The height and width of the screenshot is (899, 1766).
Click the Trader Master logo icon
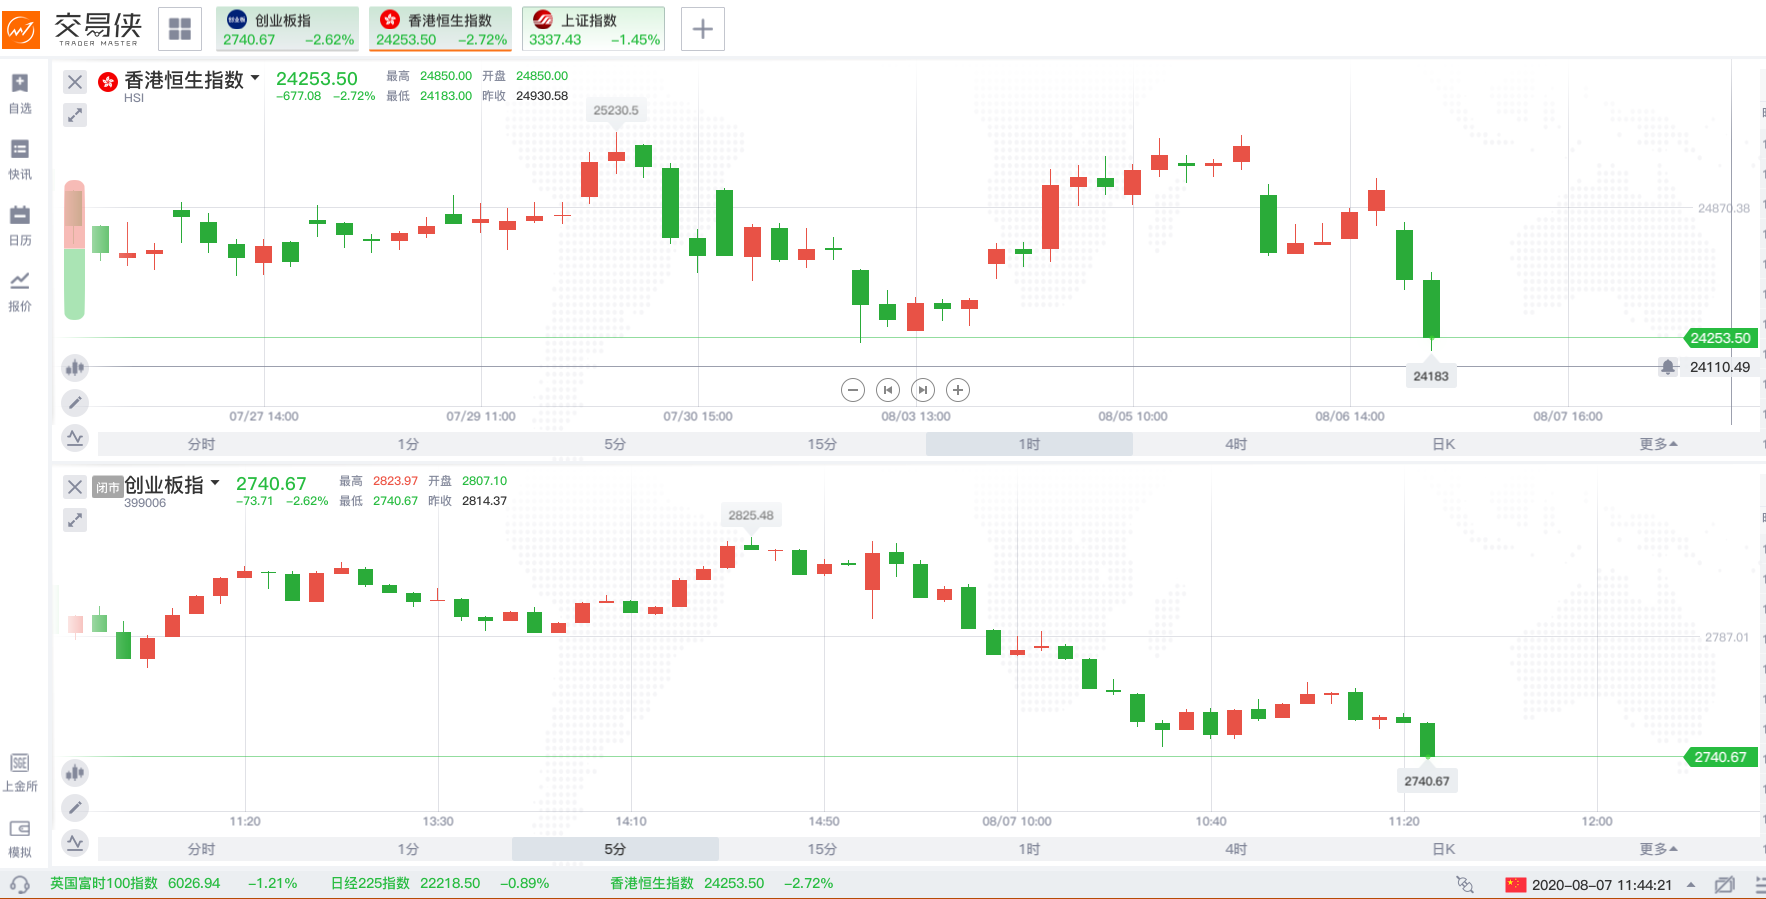tap(20, 29)
